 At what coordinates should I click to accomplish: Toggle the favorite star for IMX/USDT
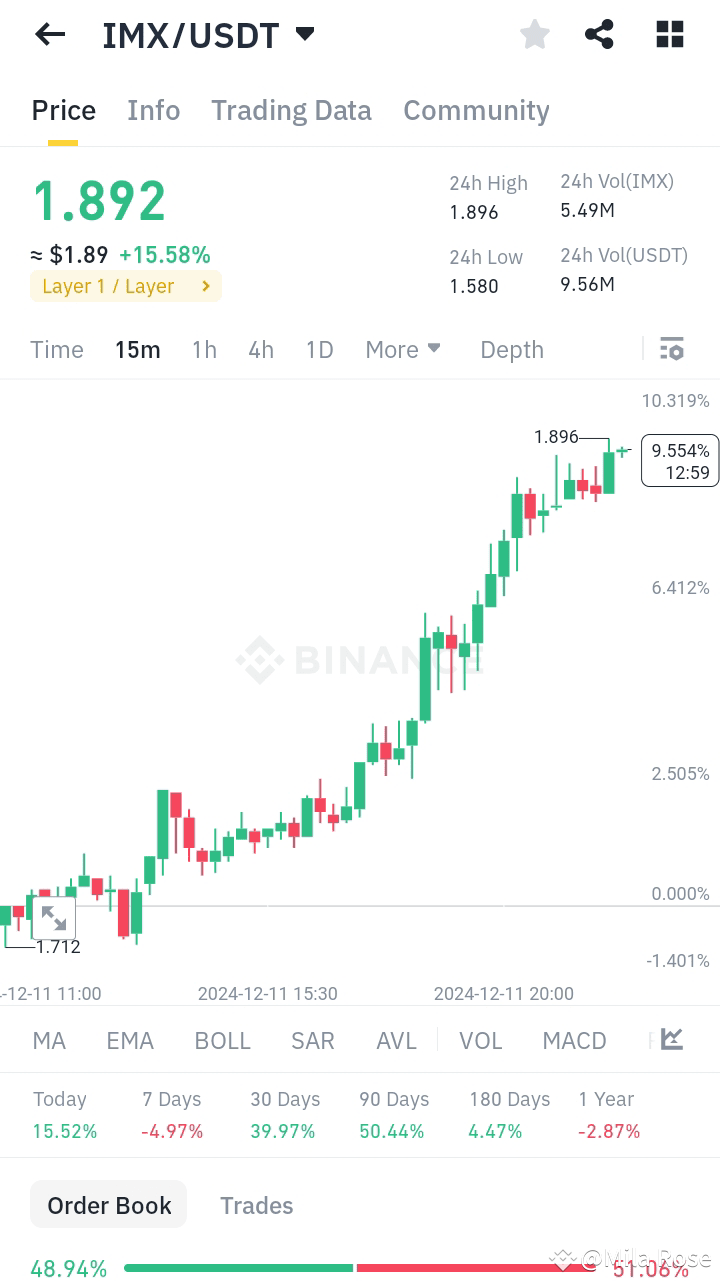(534, 34)
